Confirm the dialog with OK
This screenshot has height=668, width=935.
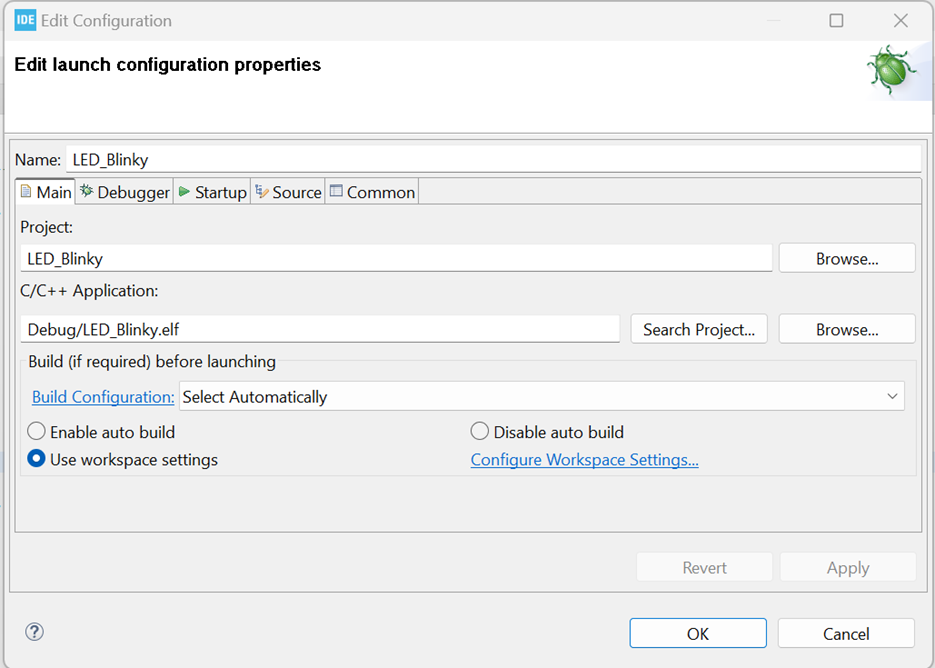tap(698, 633)
